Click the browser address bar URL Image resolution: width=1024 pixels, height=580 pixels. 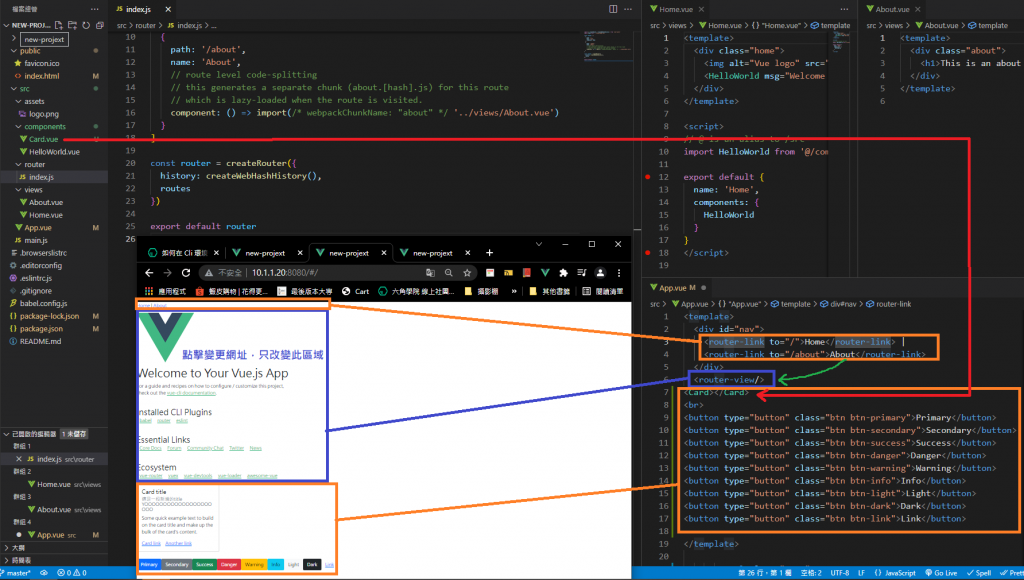[285, 273]
